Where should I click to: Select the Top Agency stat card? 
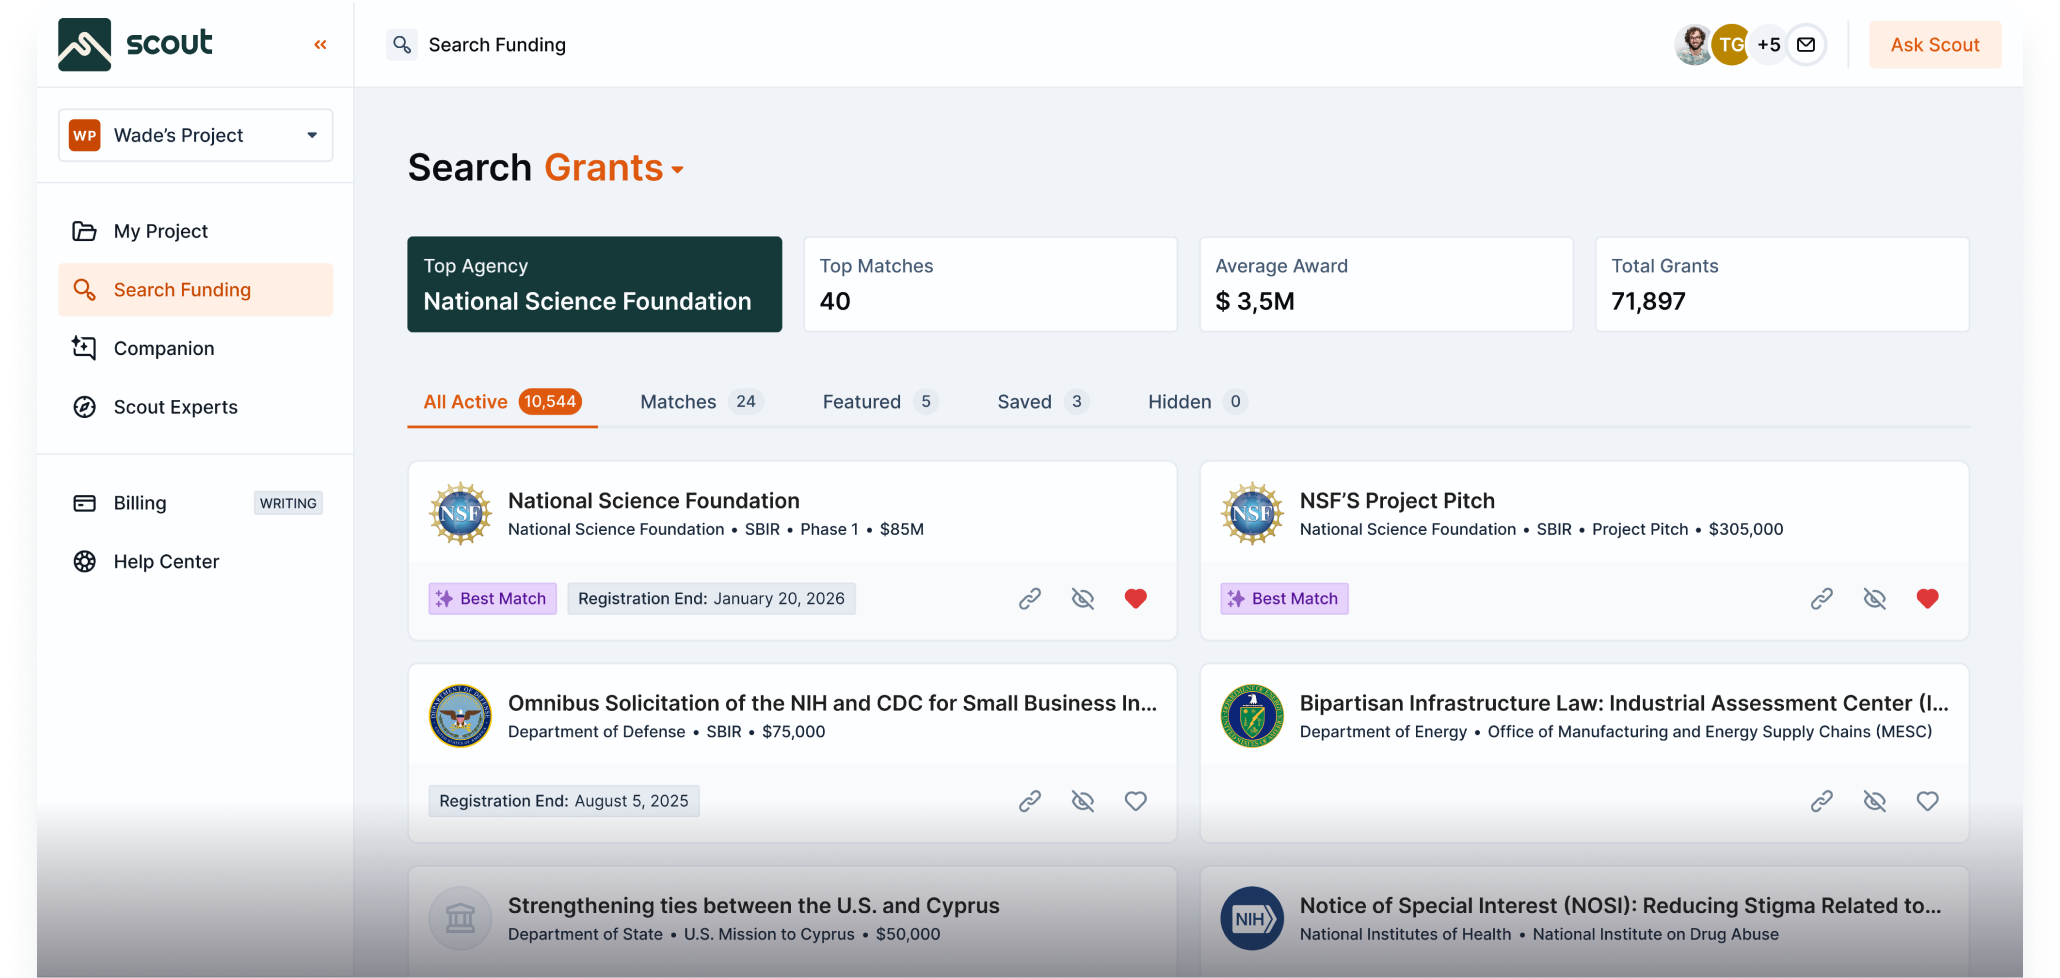click(594, 284)
